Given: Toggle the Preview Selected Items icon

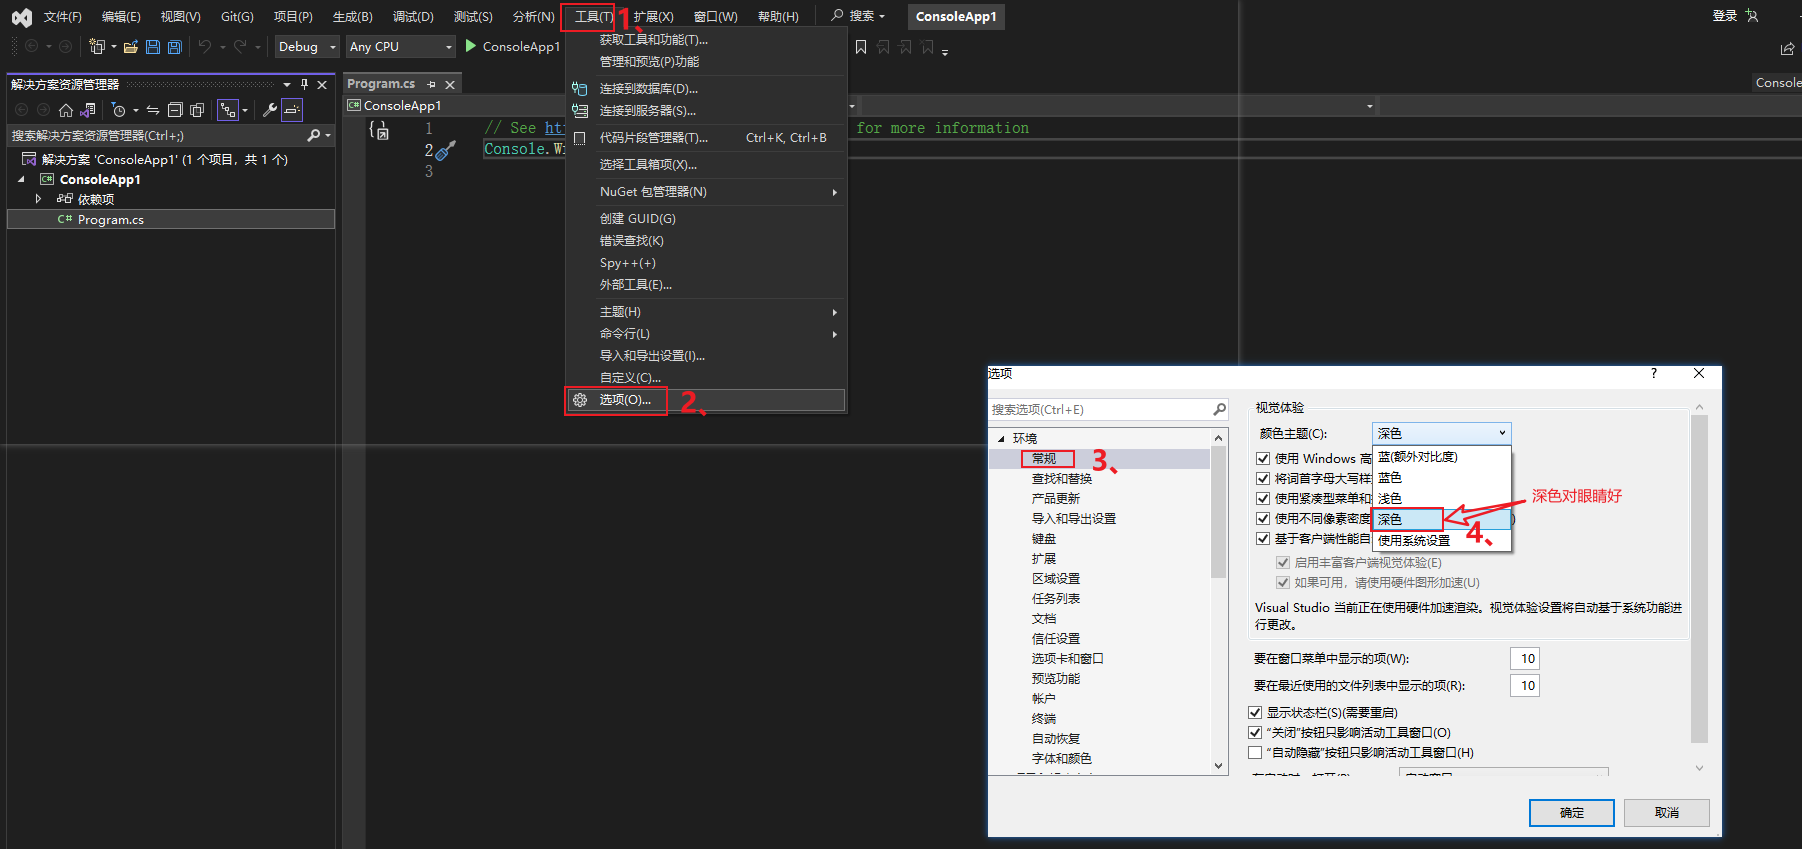Looking at the screenshot, I should [x=292, y=110].
